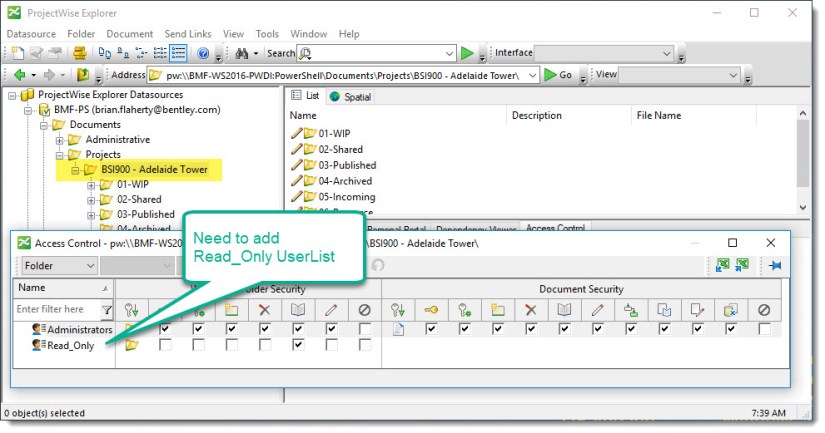The height and width of the screenshot is (433, 825).
Task: Switch to the Details view icon
Action: coord(178,53)
